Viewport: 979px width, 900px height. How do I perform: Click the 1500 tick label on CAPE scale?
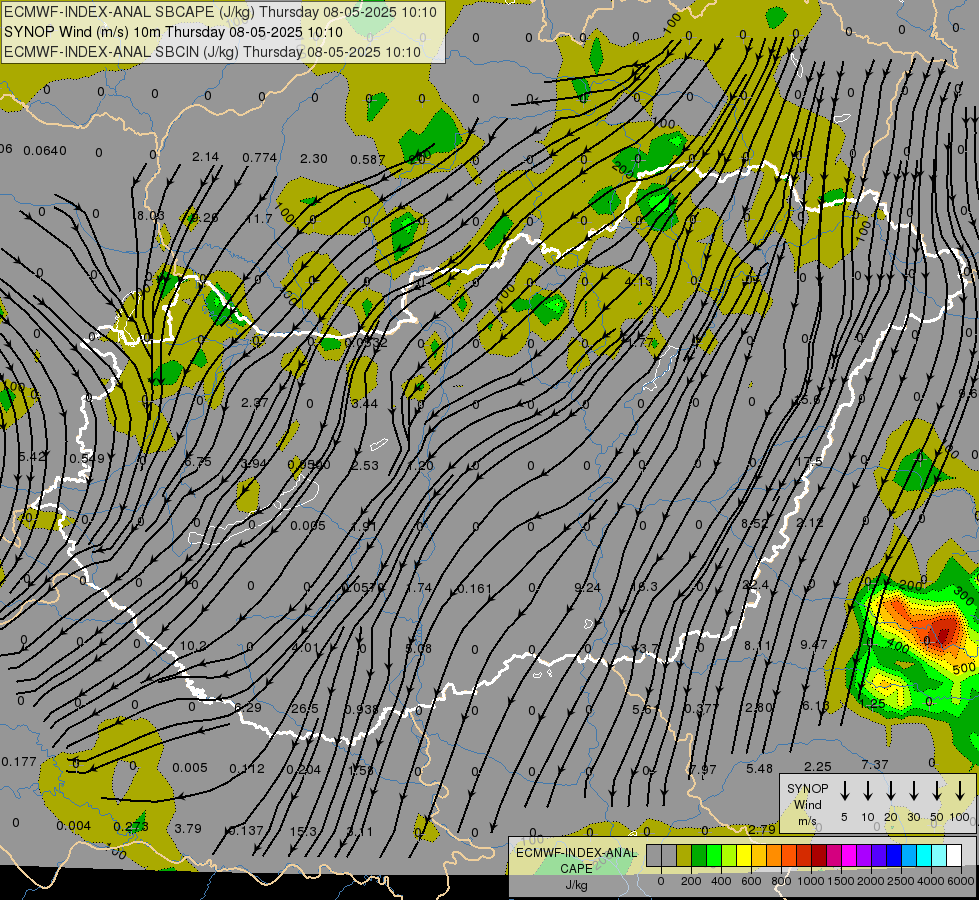[840, 881]
